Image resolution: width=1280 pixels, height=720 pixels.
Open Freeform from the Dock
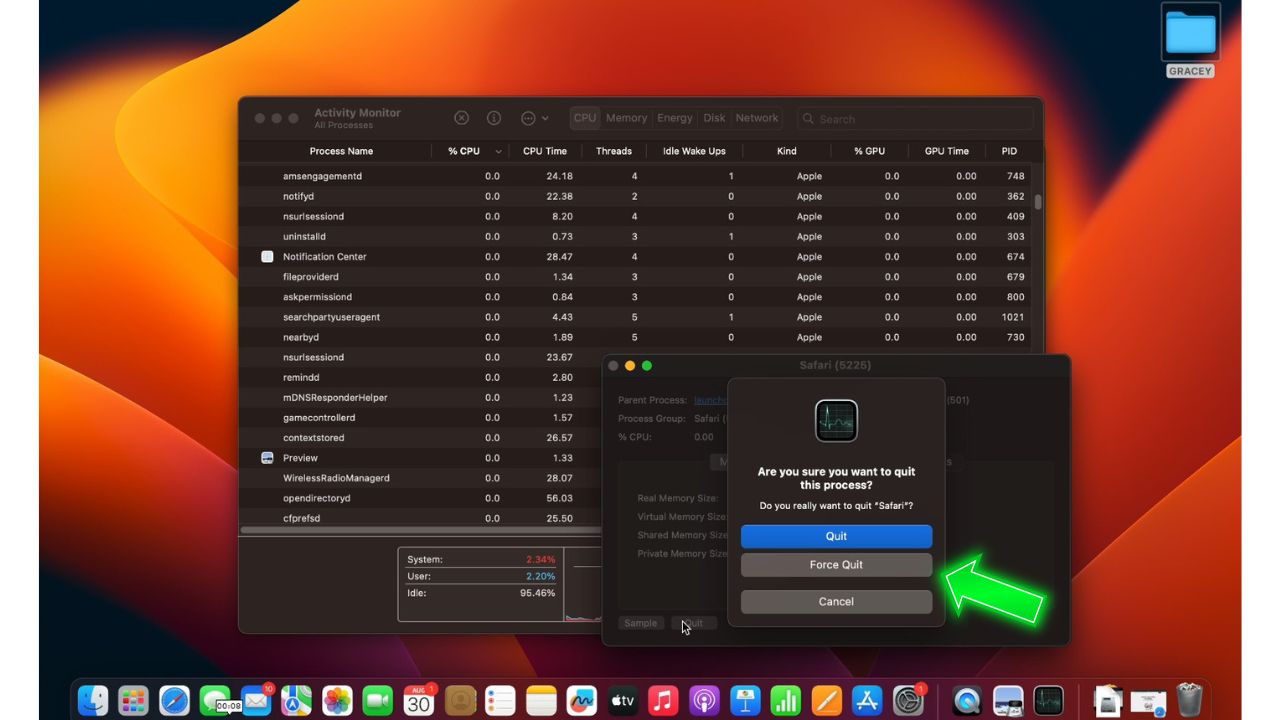tap(582, 700)
